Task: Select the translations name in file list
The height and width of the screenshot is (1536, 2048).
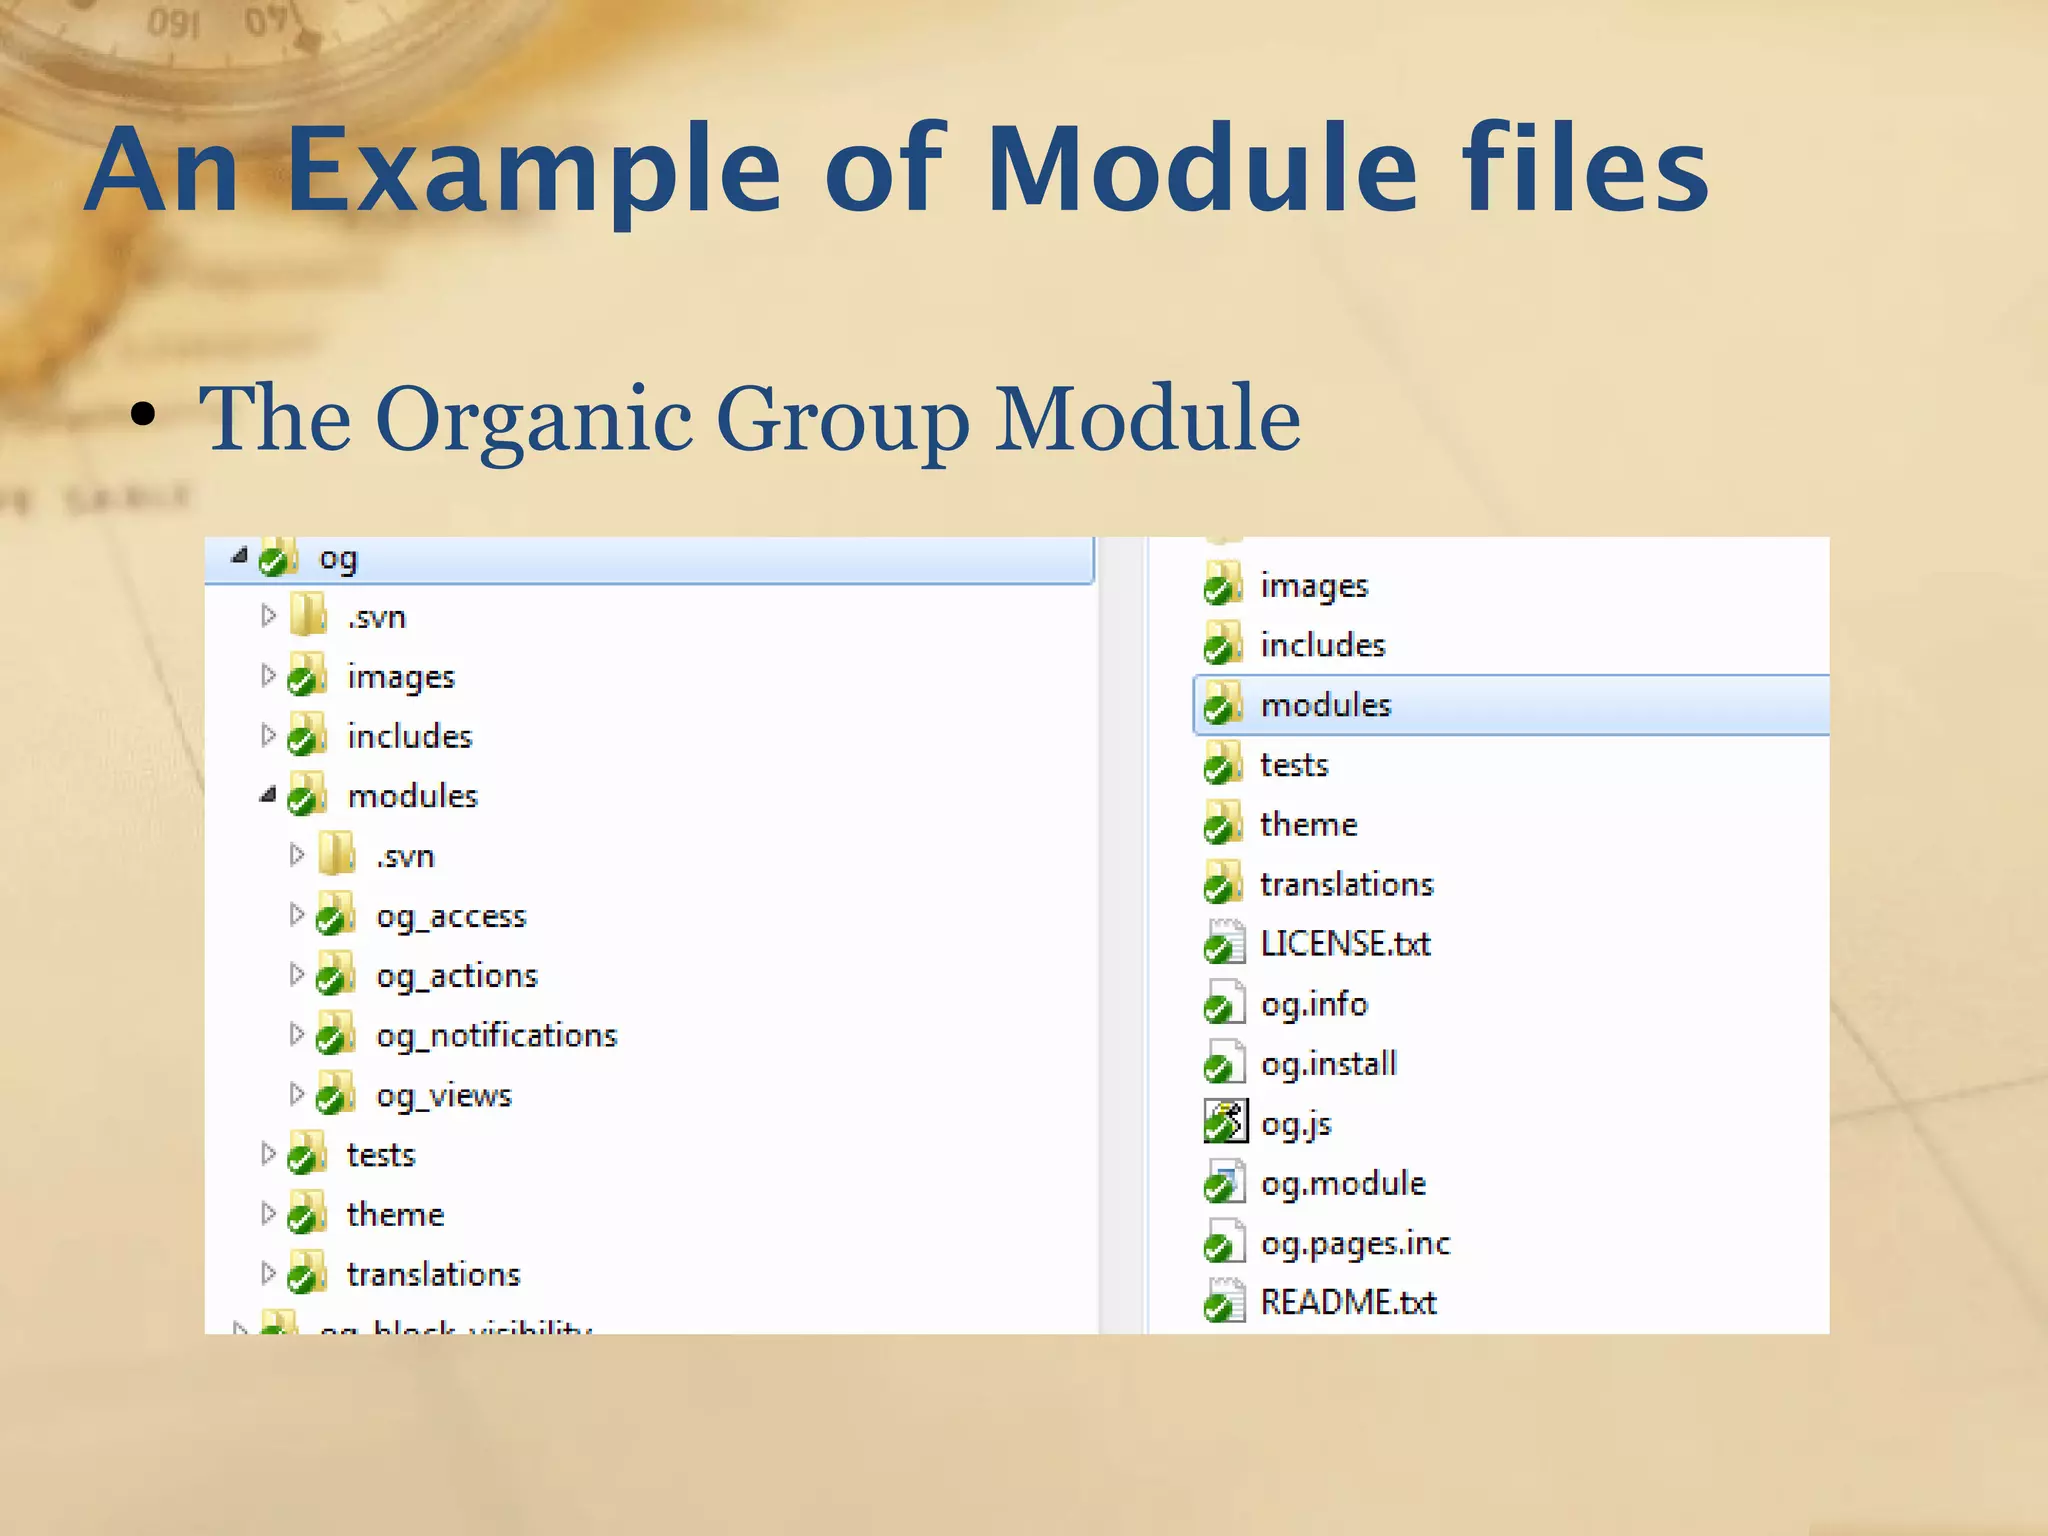Action: point(1347,884)
